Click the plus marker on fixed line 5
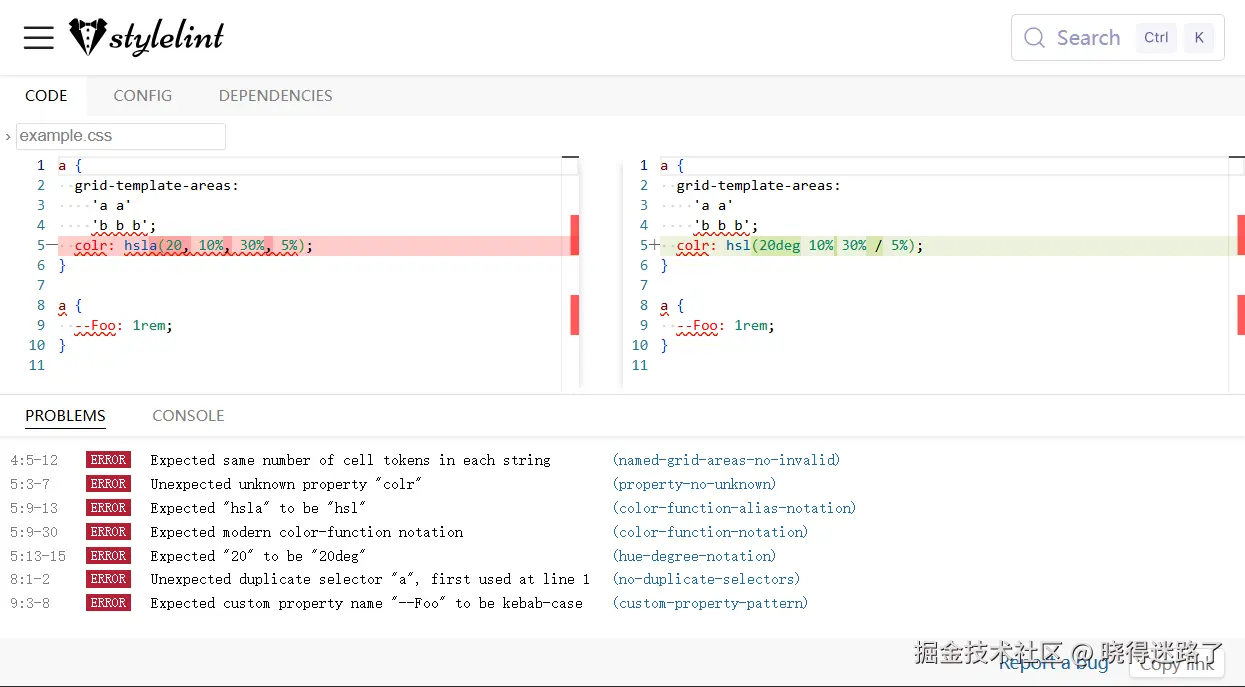The image size is (1245, 687). 655,245
